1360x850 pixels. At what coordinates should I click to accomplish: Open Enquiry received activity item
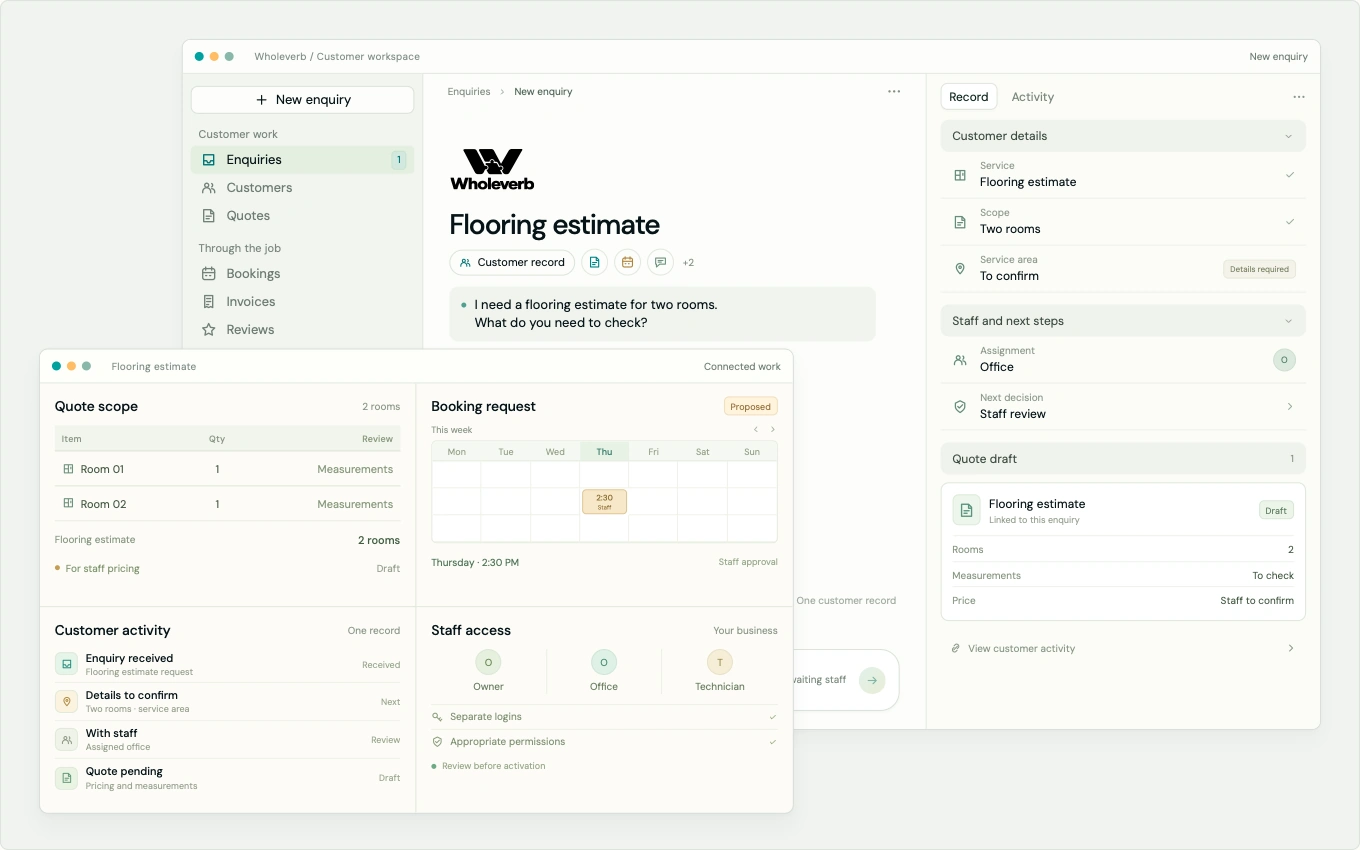coord(227,665)
